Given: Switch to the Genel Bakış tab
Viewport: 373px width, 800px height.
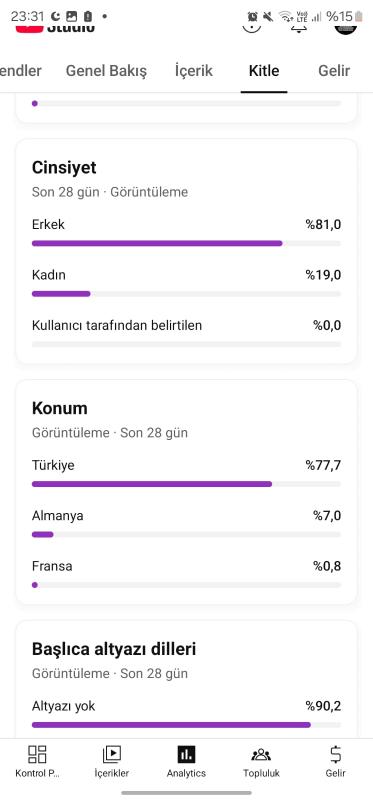Looking at the screenshot, I should 106,71.
